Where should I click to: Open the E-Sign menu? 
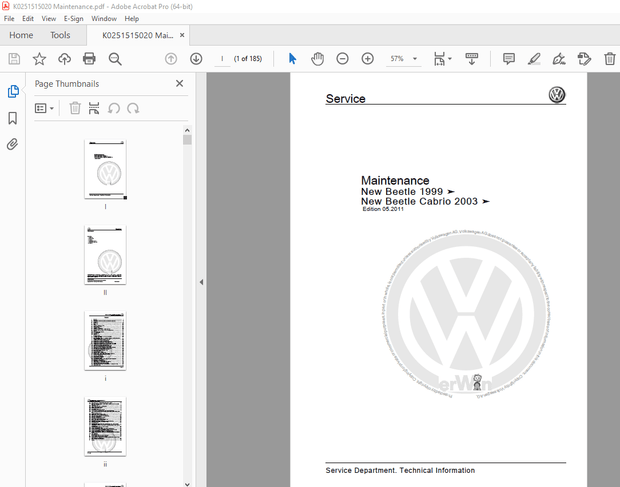[74, 19]
